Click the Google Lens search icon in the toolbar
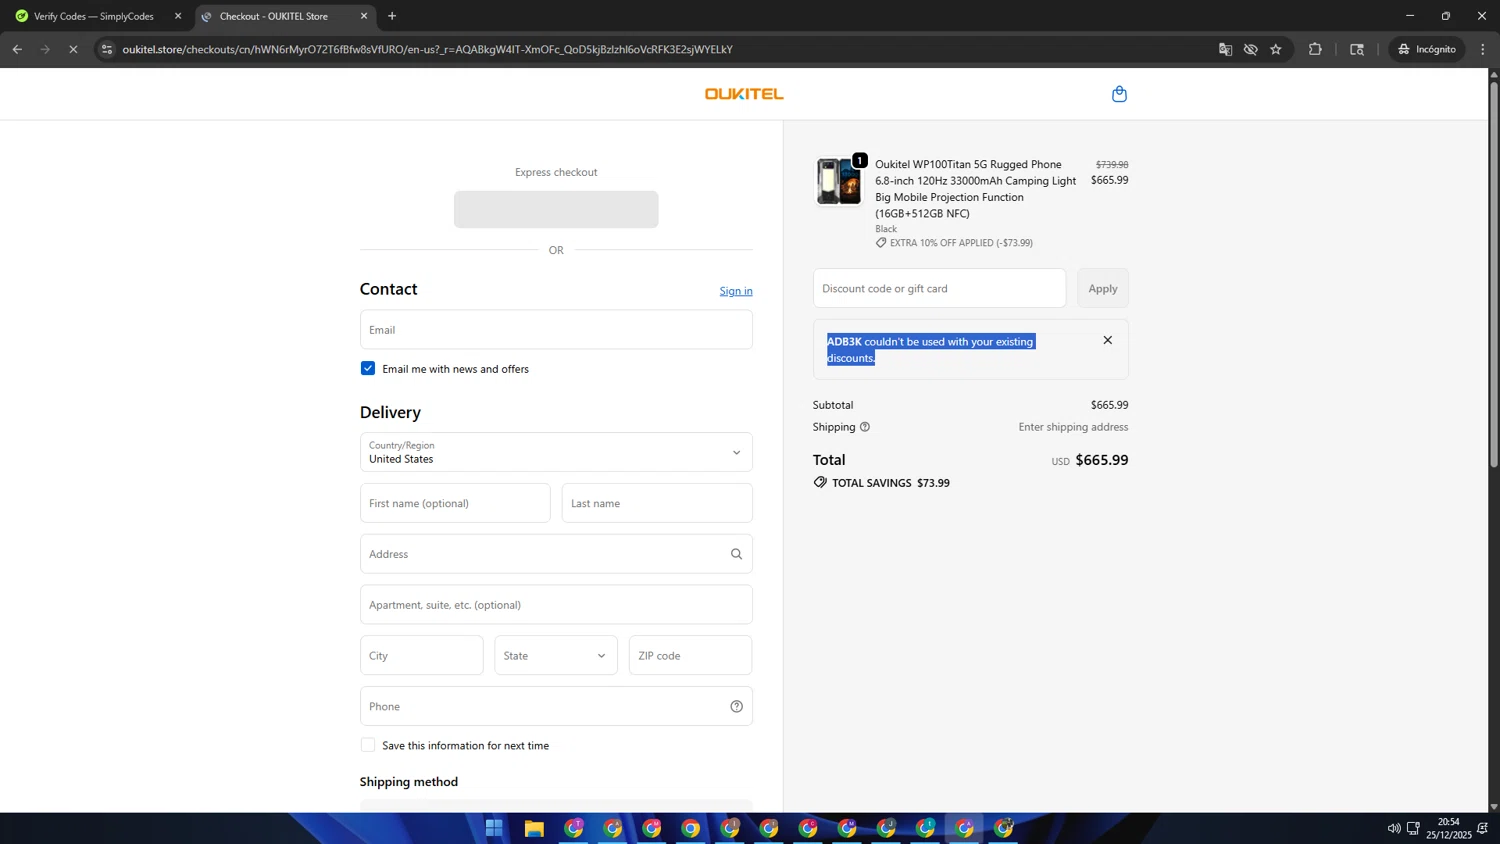 click(1357, 49)
